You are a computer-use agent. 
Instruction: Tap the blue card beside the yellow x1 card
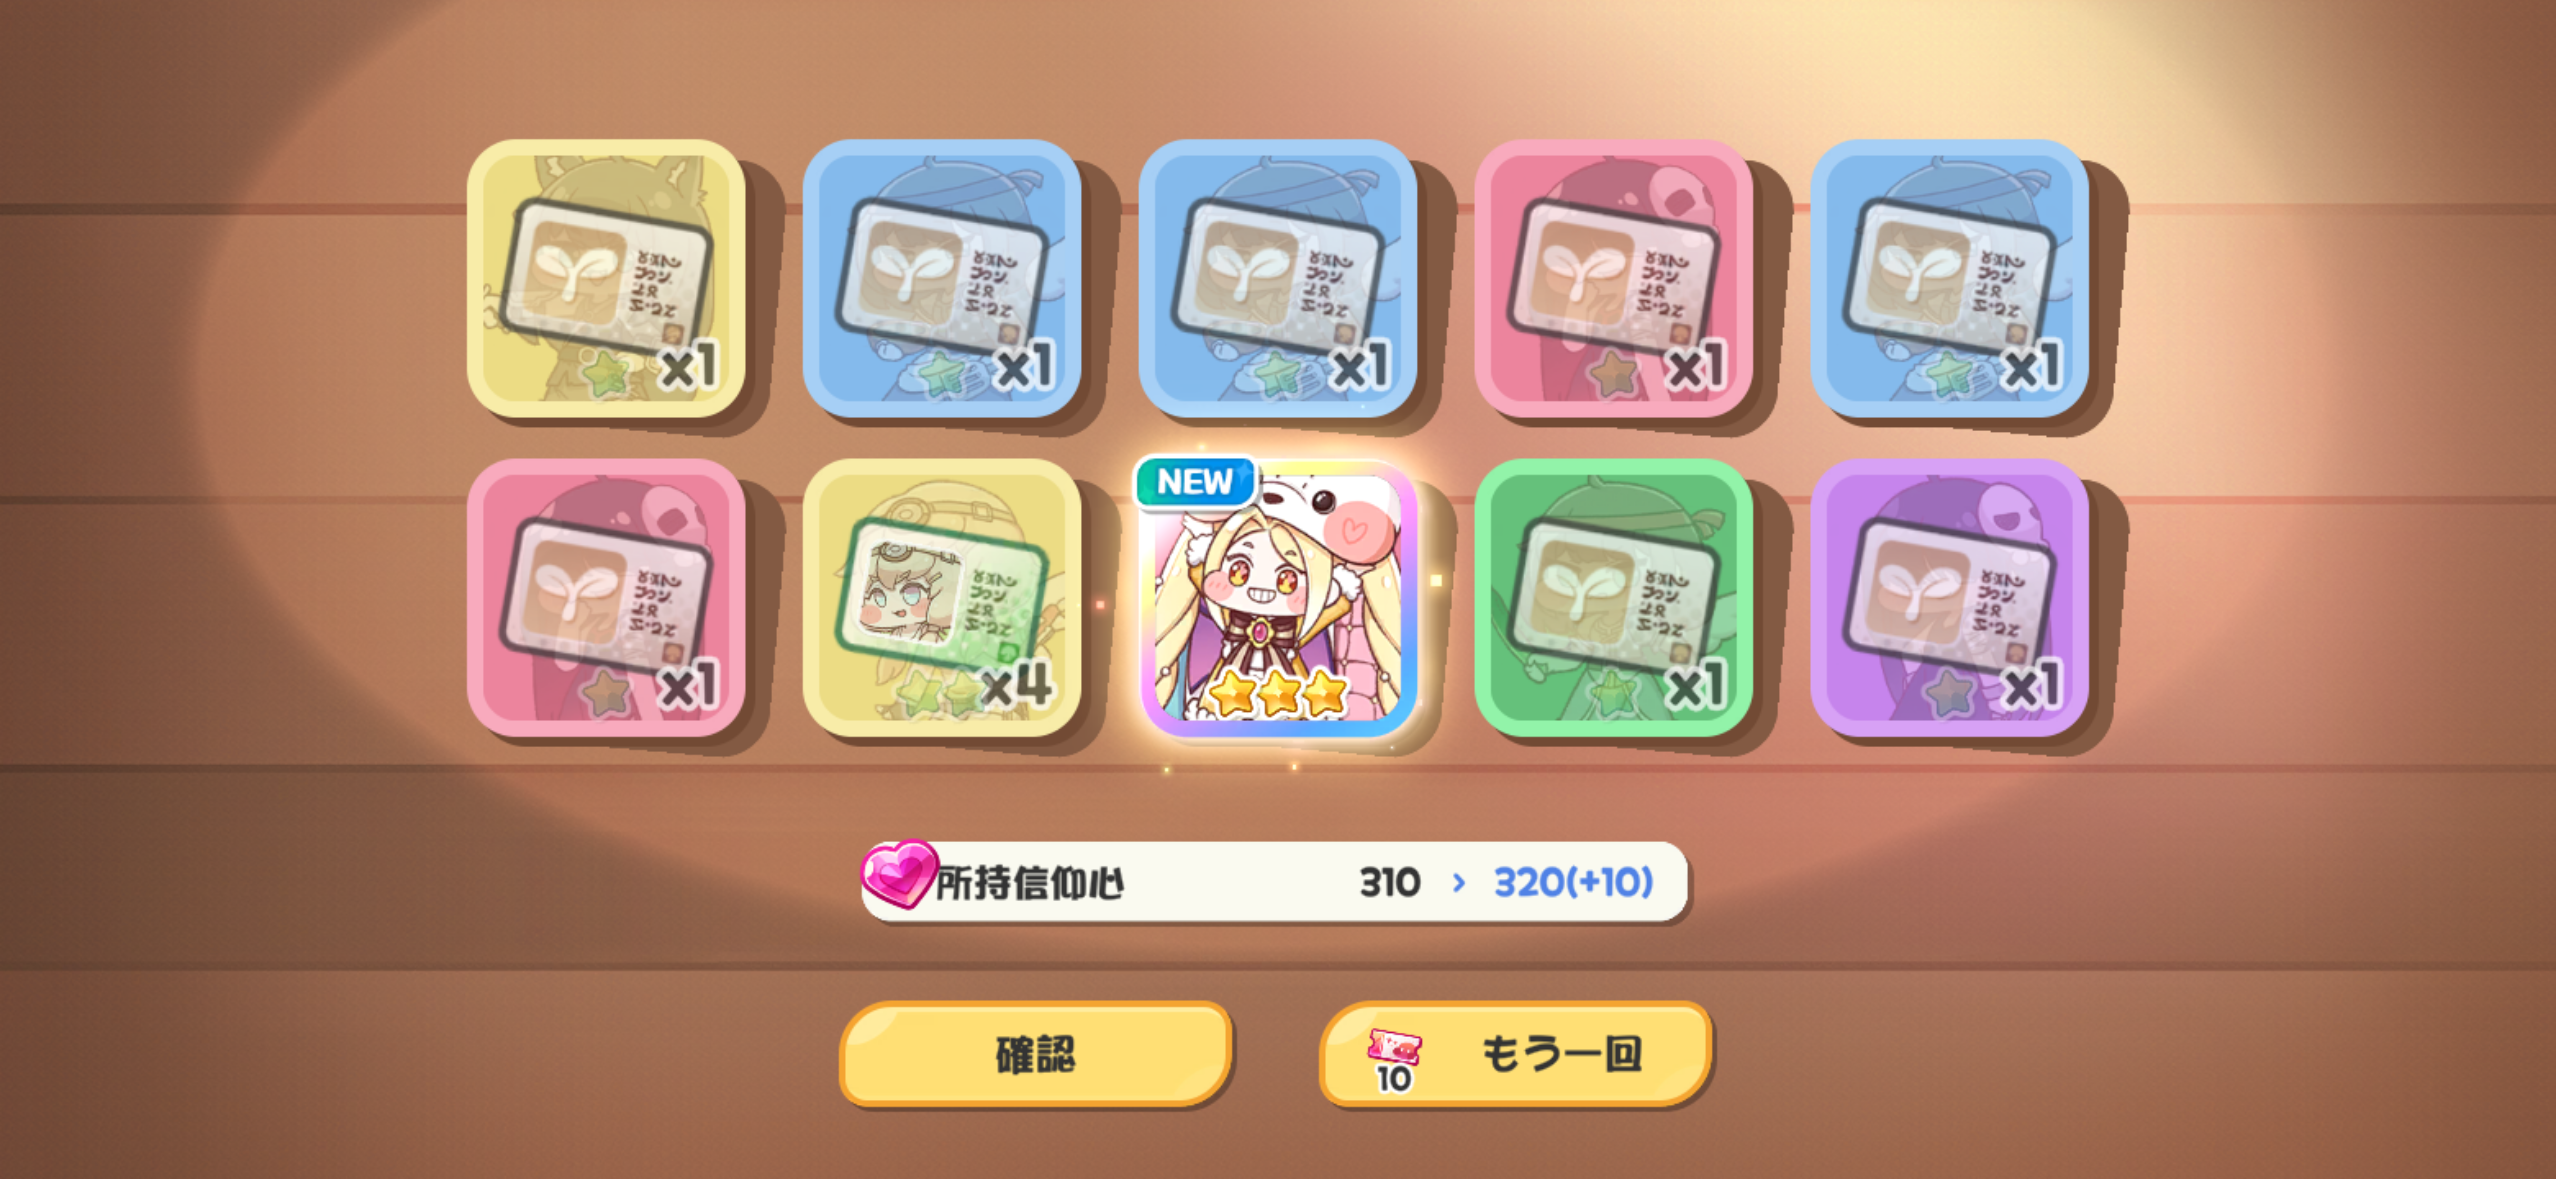[942, 278]
